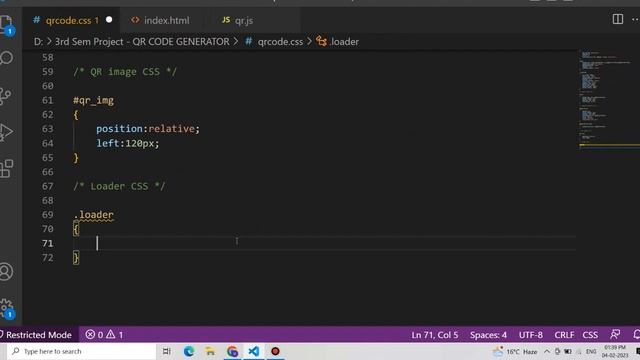Open Task View on the taskbar
Image resolution: width=640 pixels, height=360 pixels.
point(167,351)
